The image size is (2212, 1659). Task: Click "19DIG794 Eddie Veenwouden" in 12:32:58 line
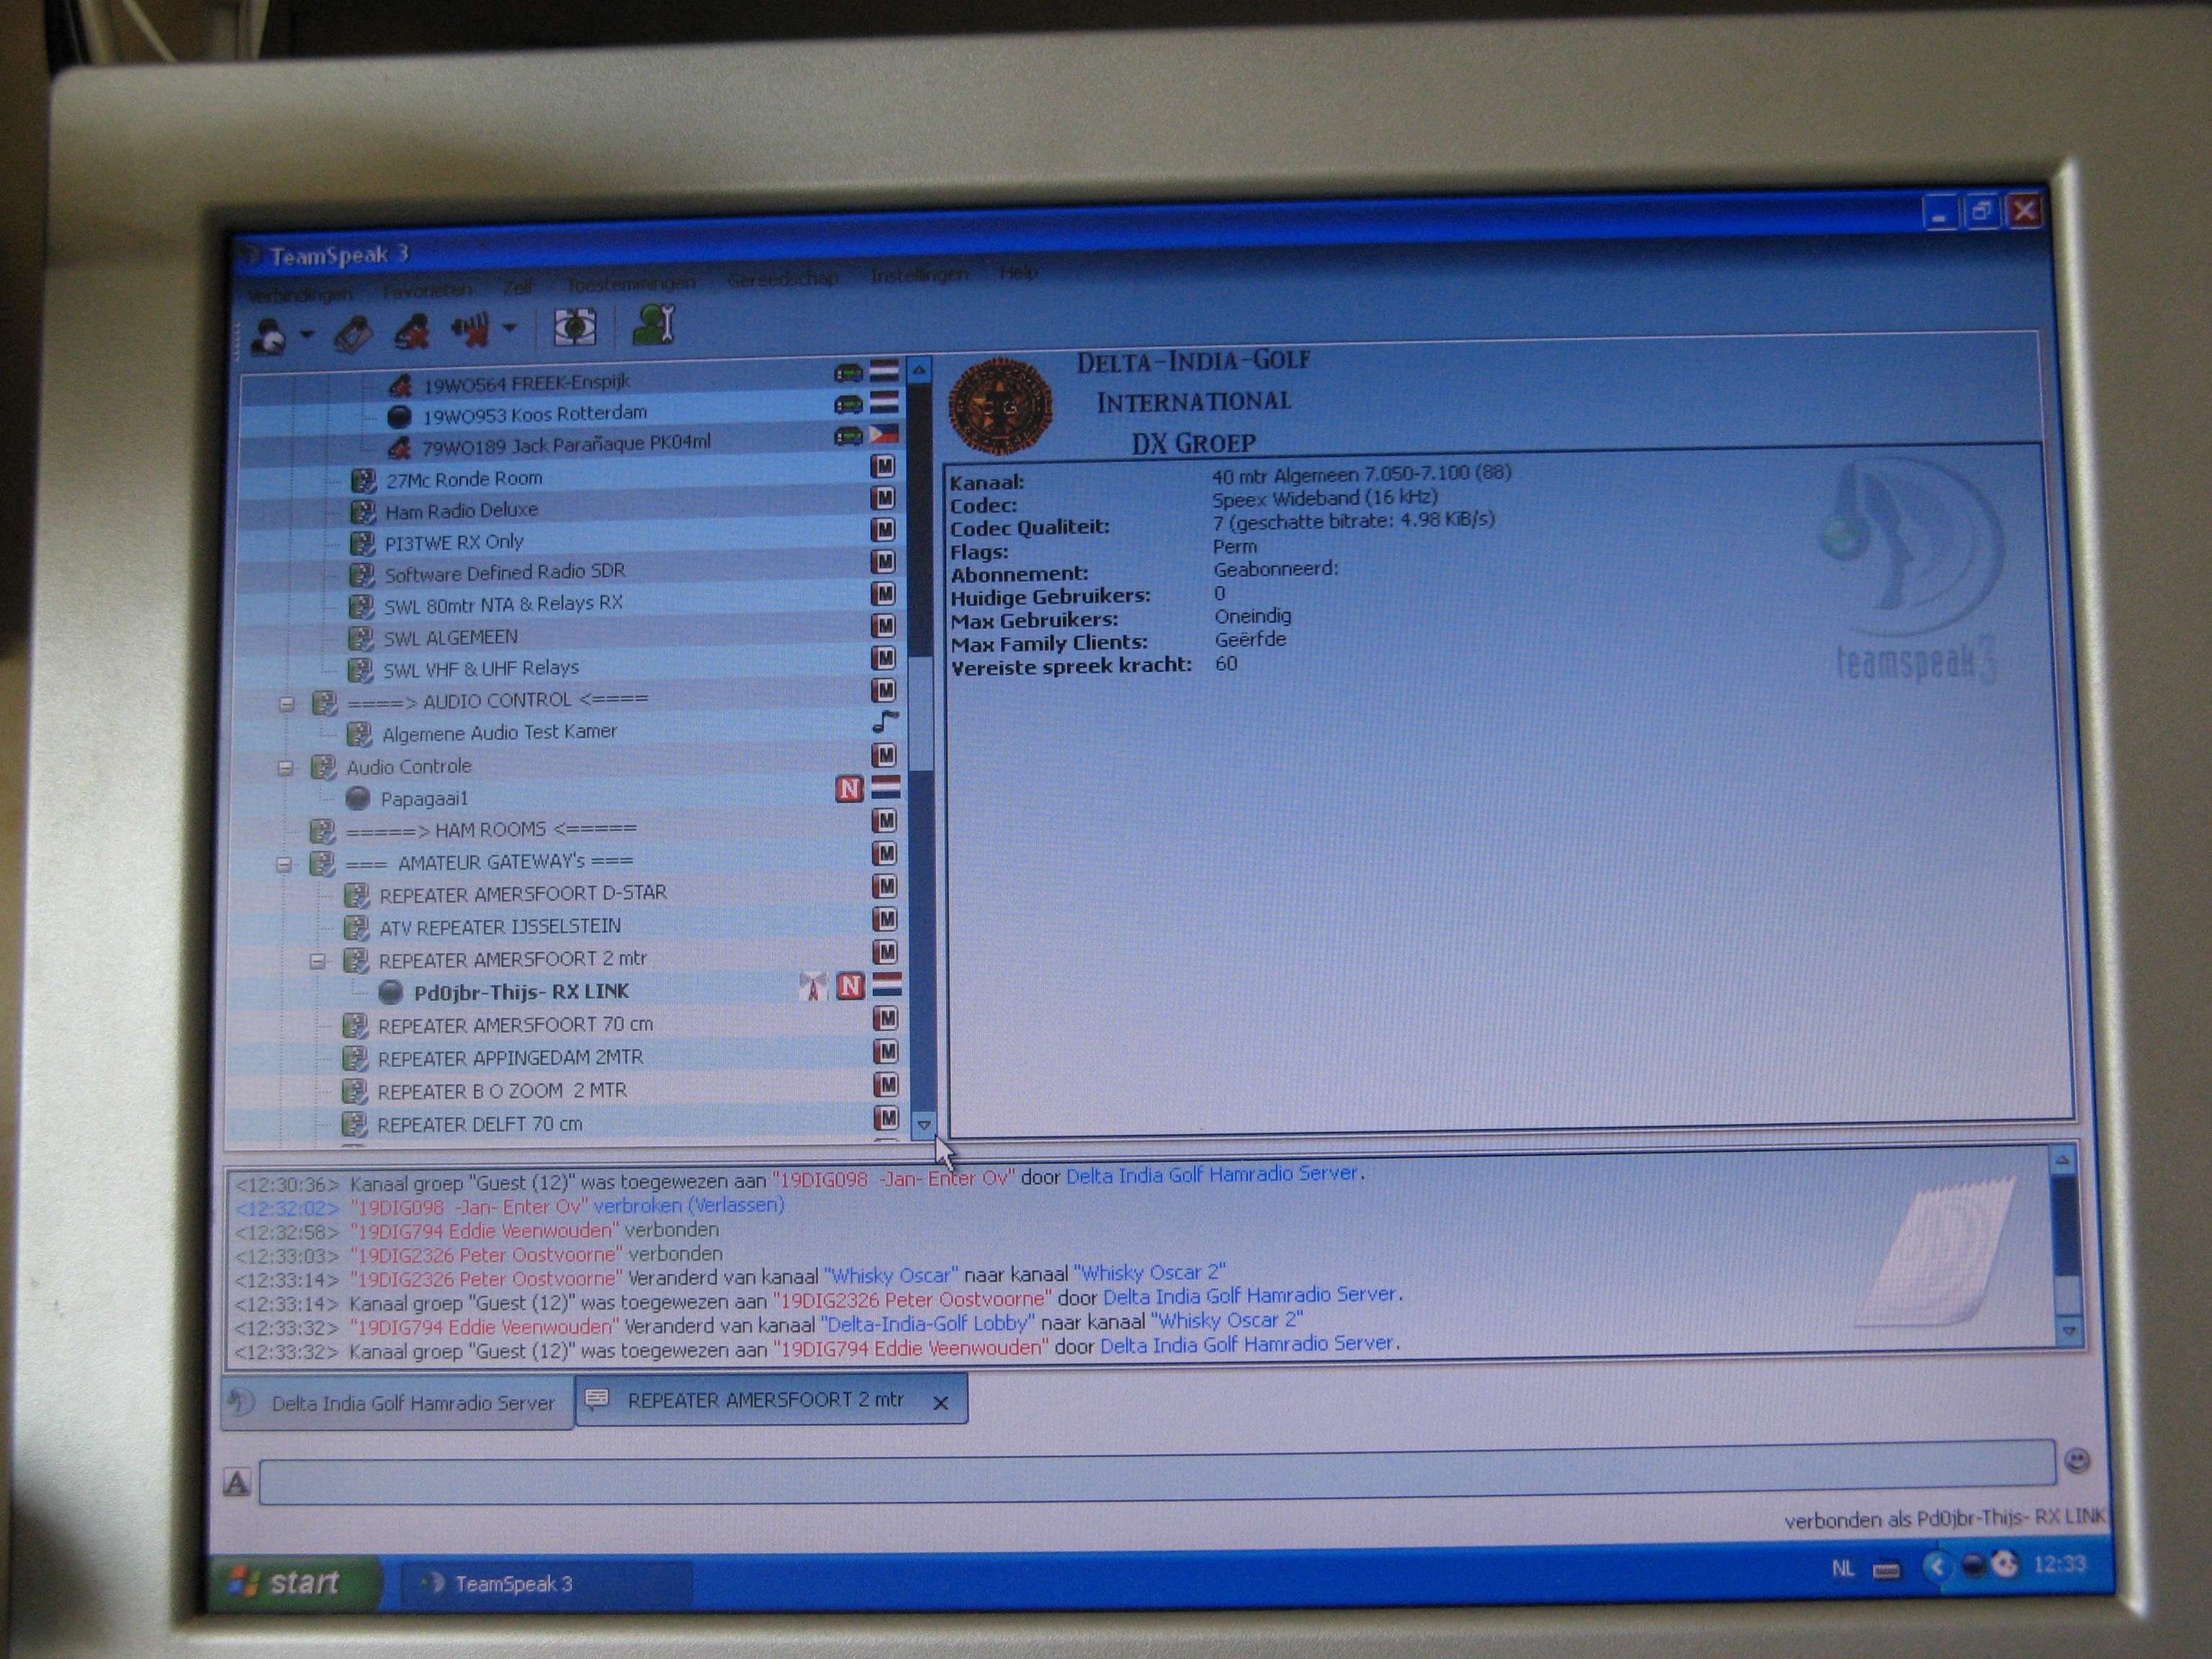[485, 1231]
